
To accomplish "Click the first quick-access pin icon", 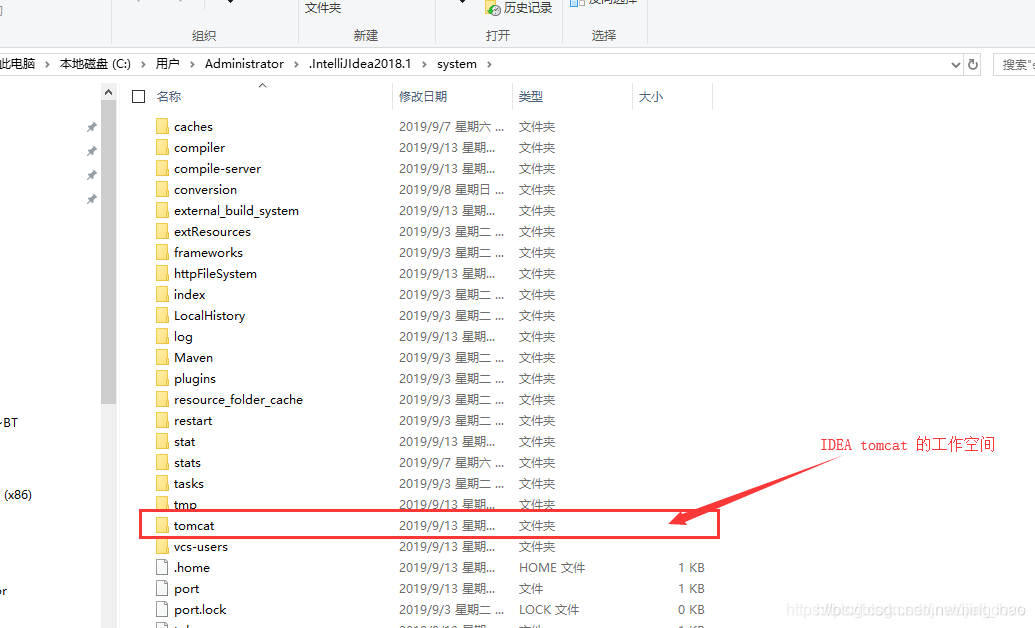I will click(92, 127).
